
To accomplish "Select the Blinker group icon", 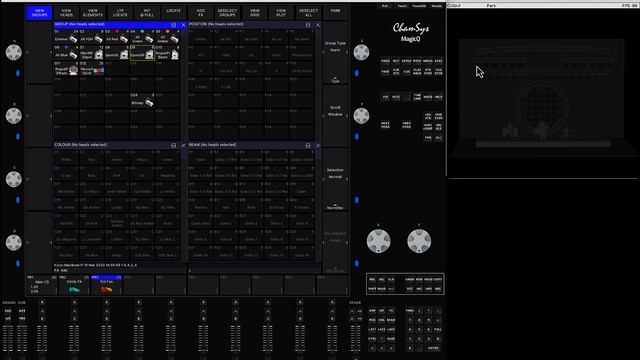I will click(149, 102).
